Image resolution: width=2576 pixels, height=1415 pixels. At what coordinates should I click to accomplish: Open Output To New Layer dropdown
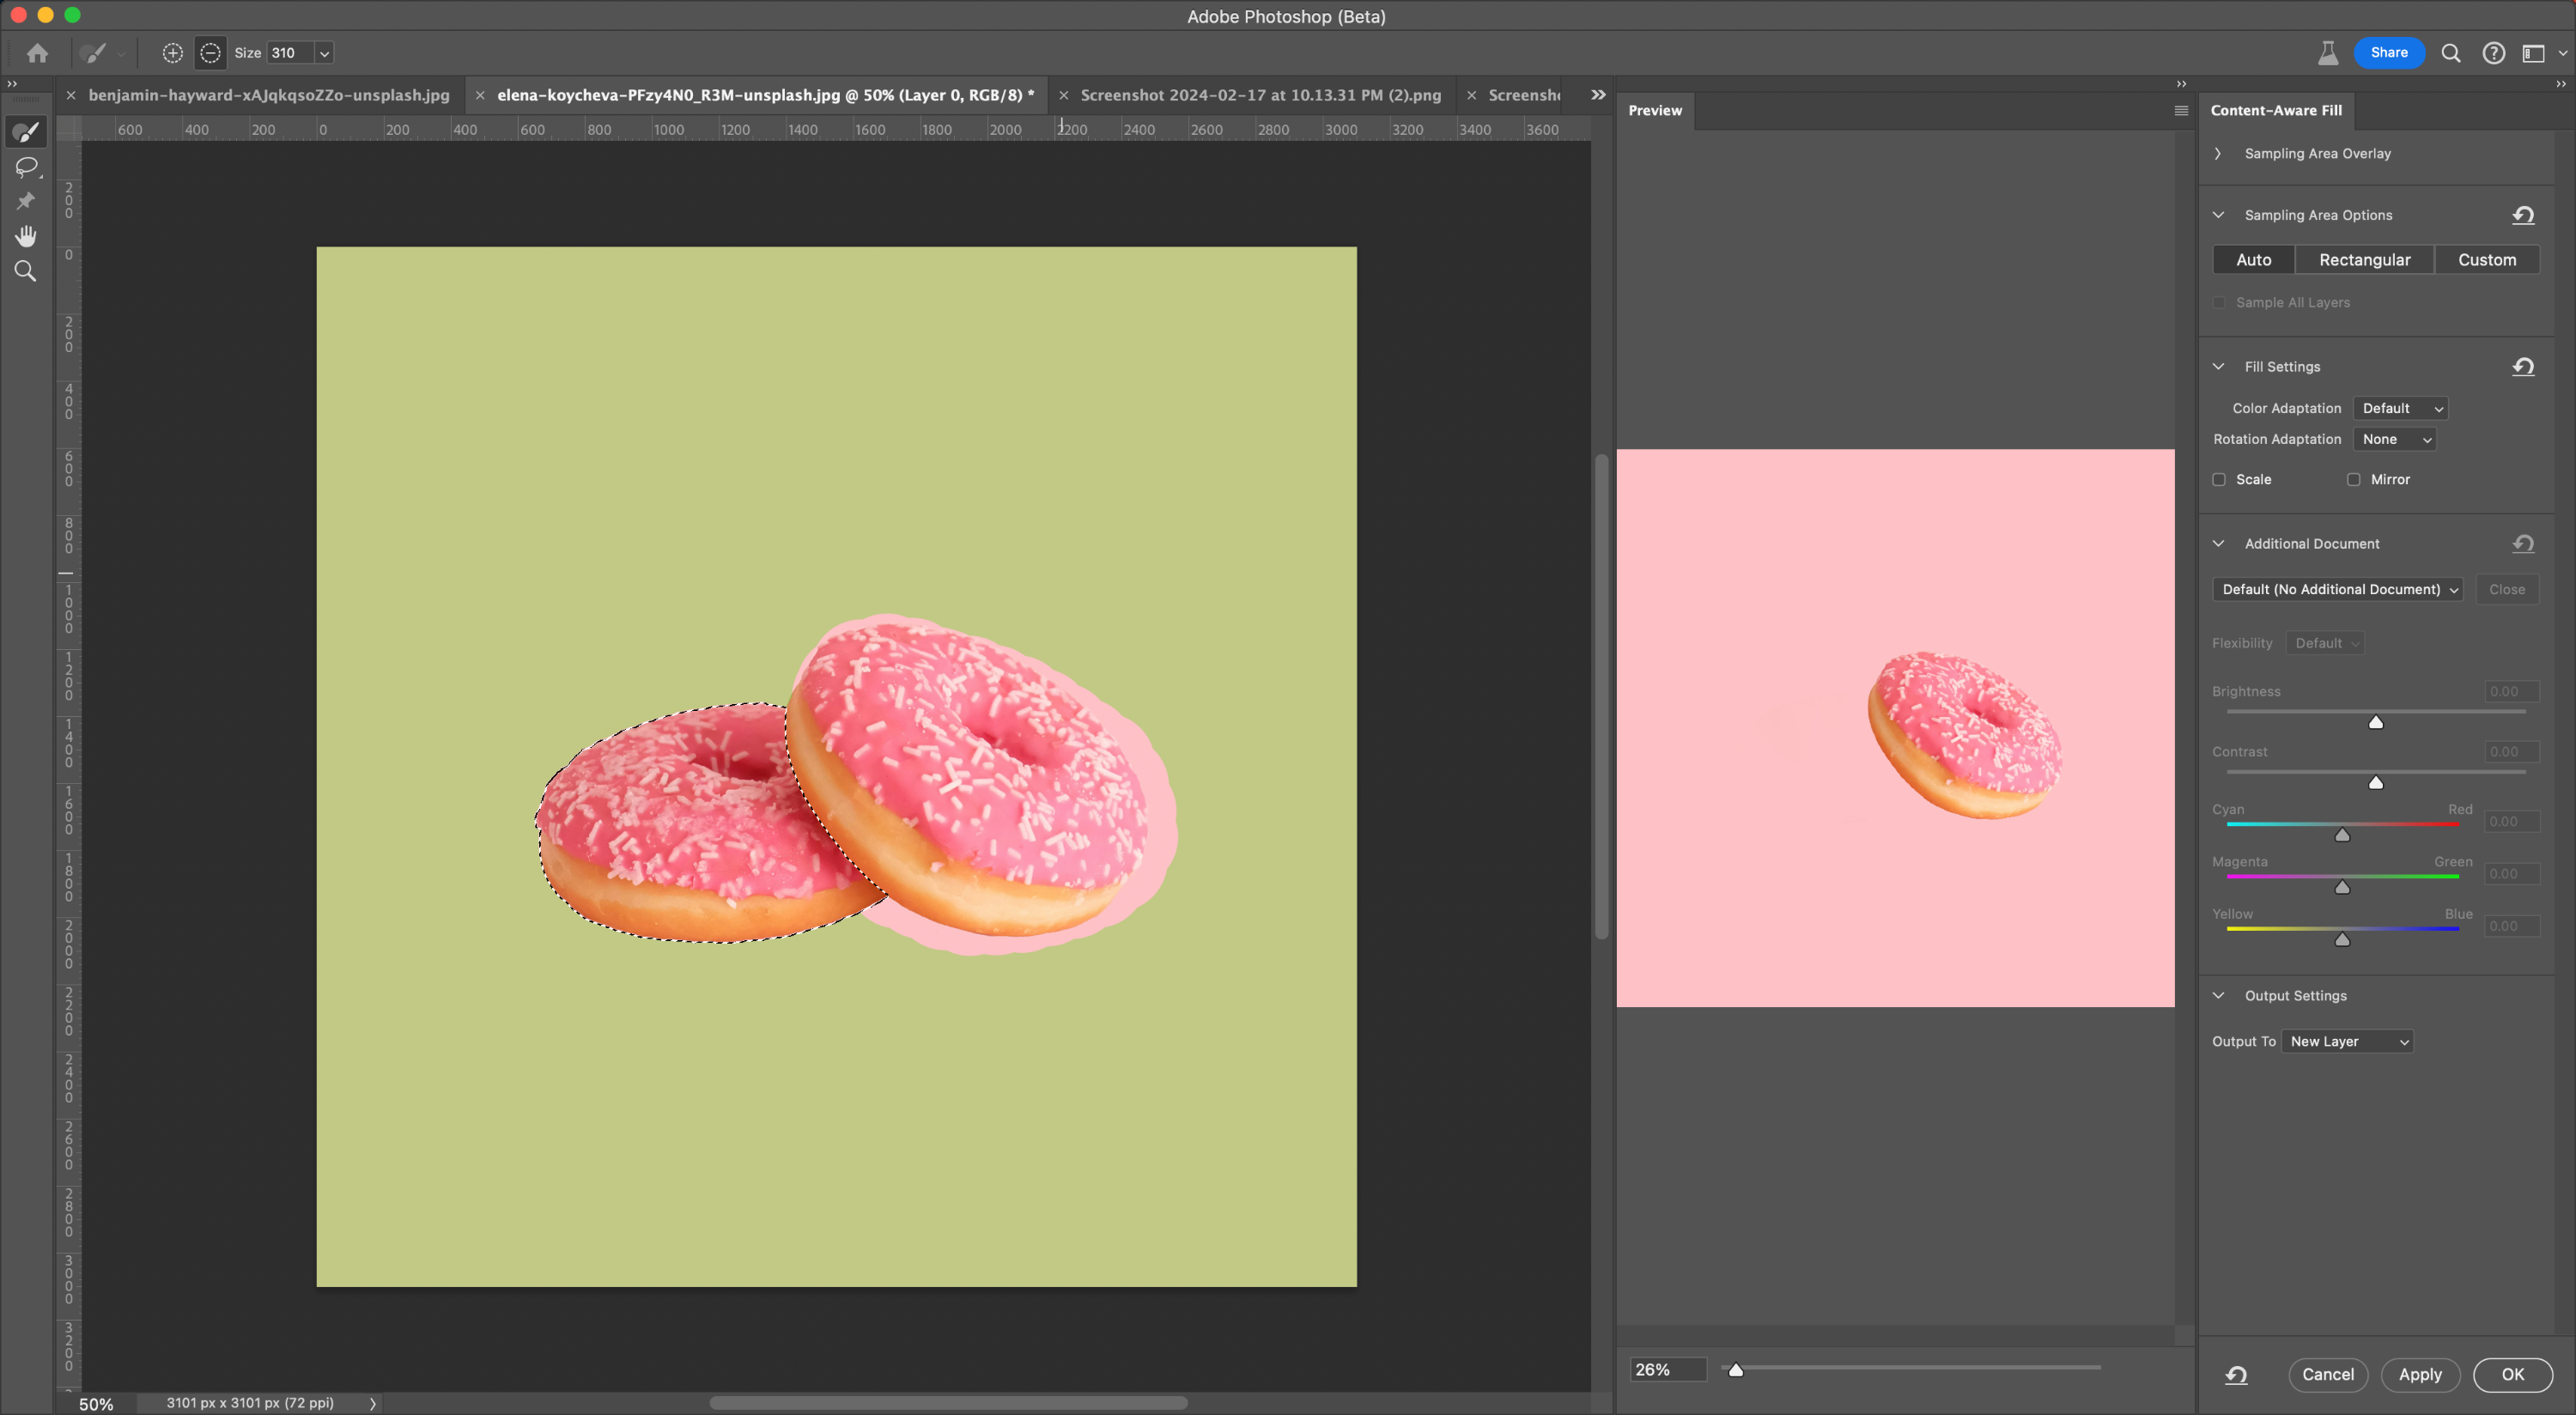(2347, 1041)
